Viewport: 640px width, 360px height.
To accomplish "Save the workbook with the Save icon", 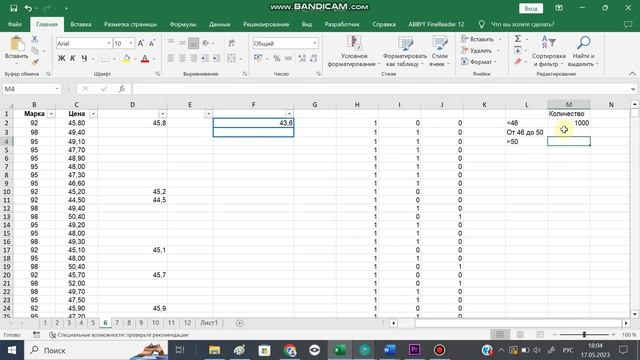I will click(x=13, y=8).
